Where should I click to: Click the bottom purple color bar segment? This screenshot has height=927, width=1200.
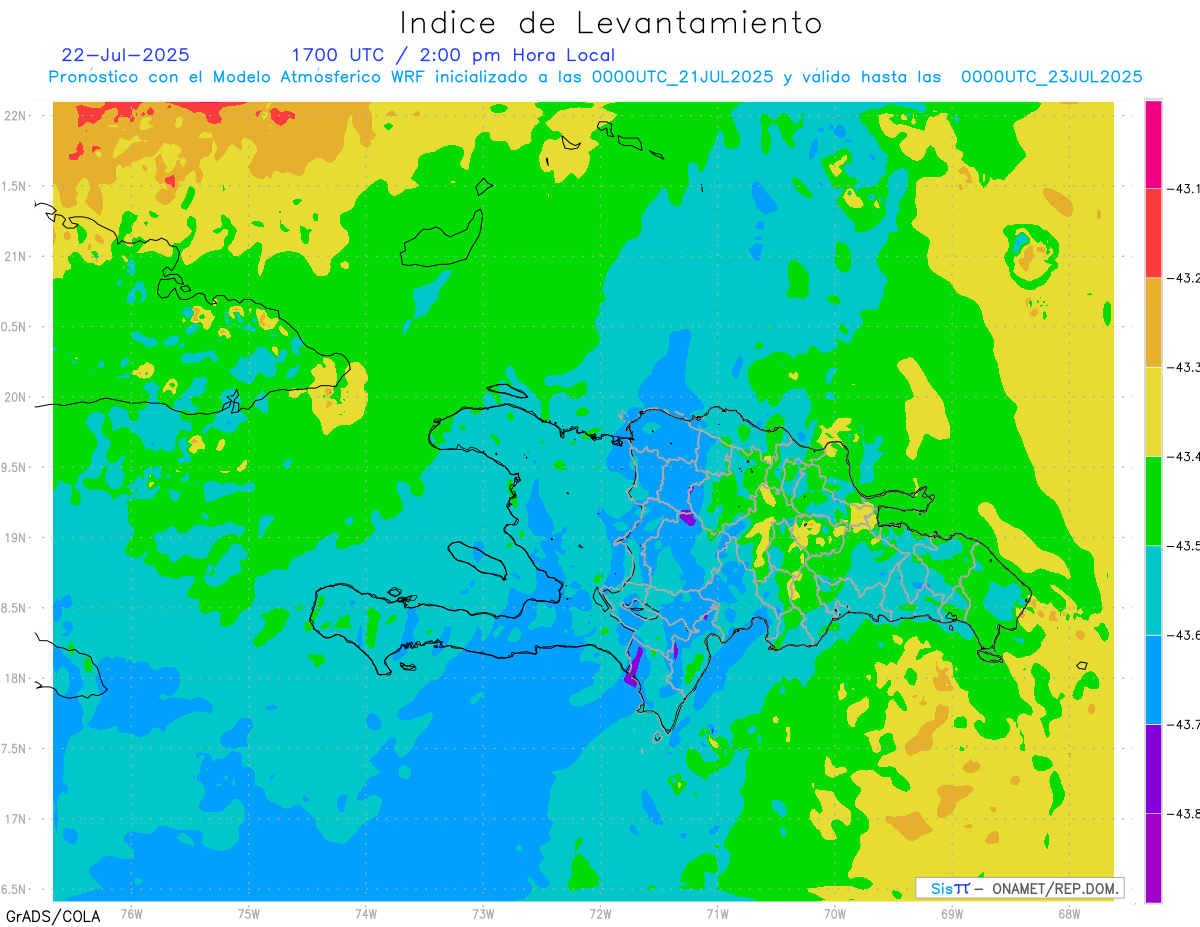tap(1153, 857)
